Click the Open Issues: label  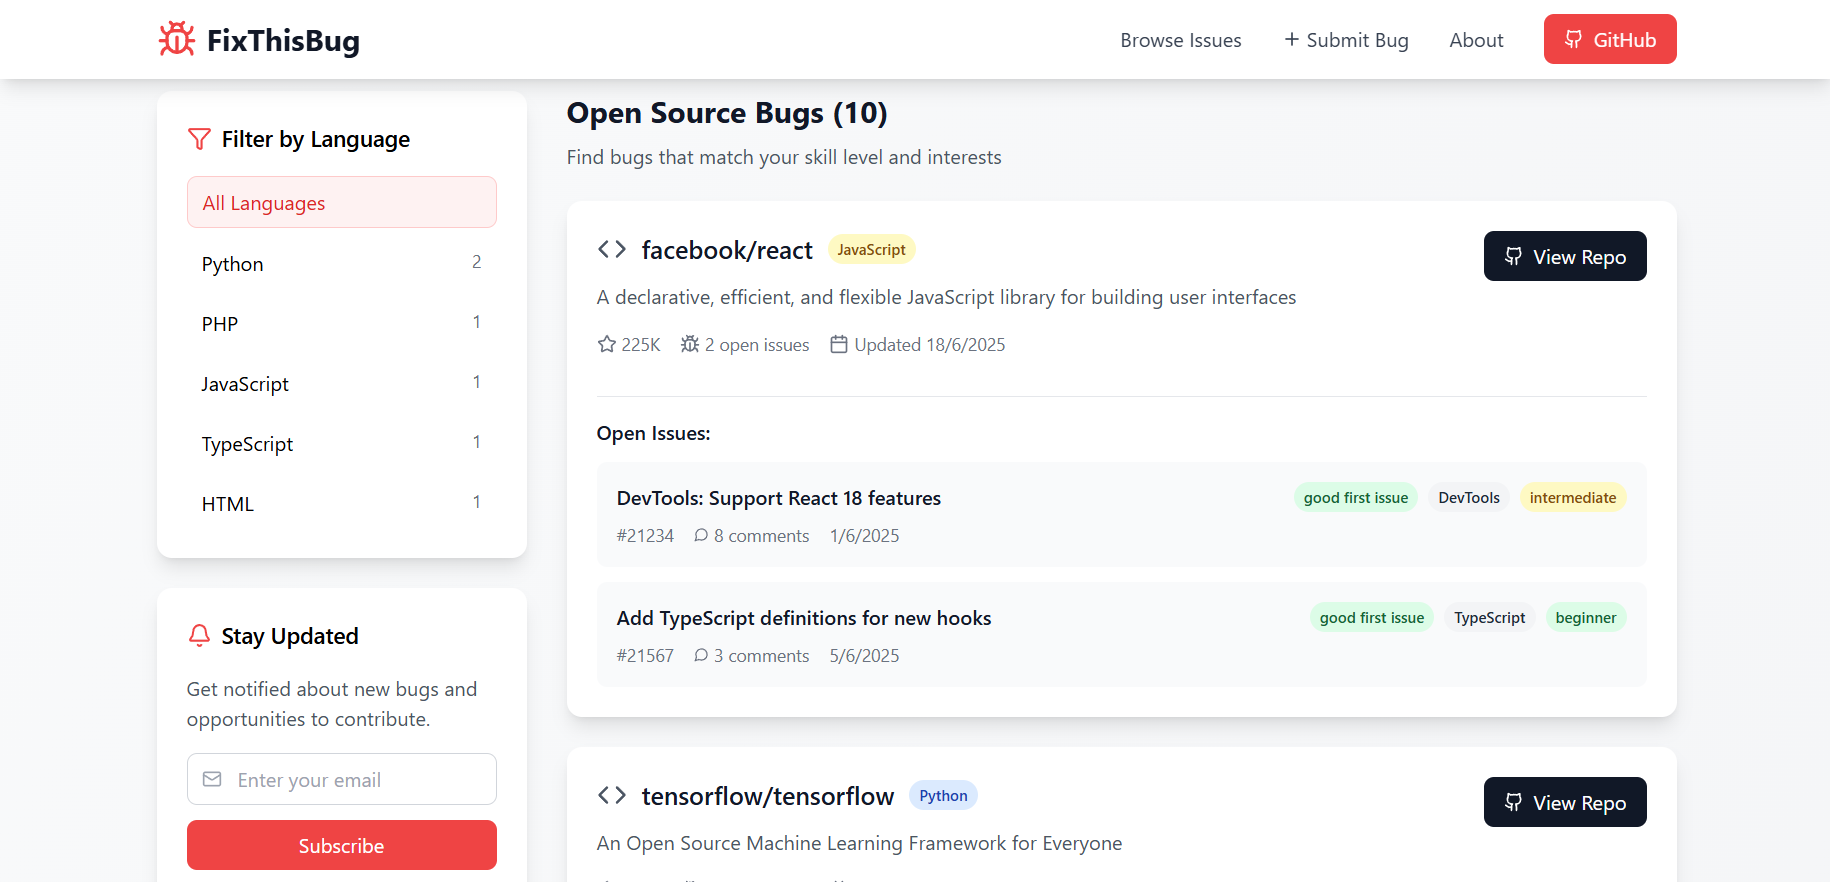click(653, 433)
